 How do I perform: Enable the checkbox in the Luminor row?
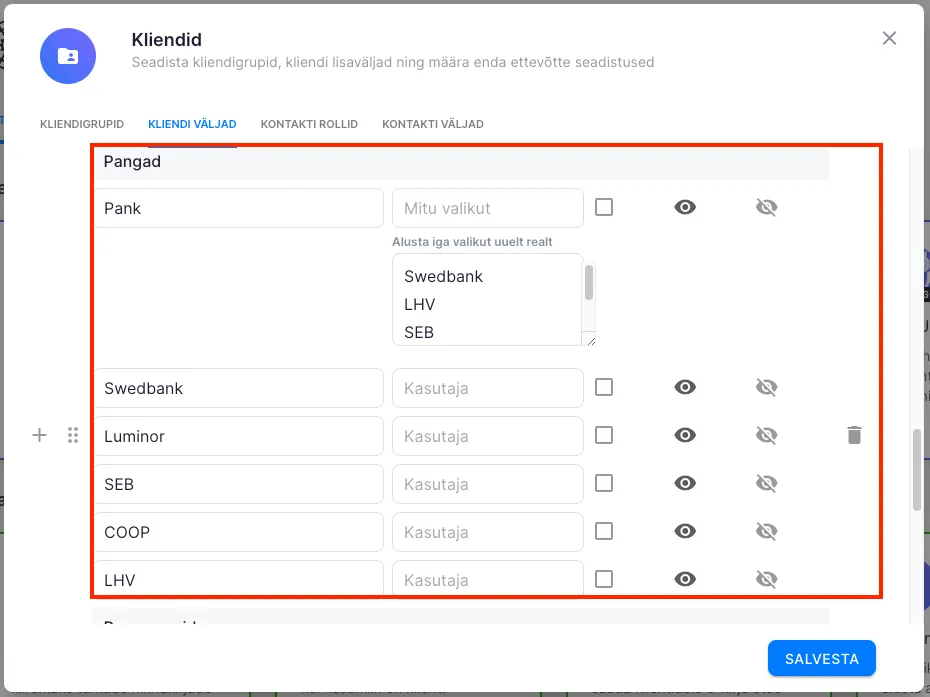coord(604,435)
